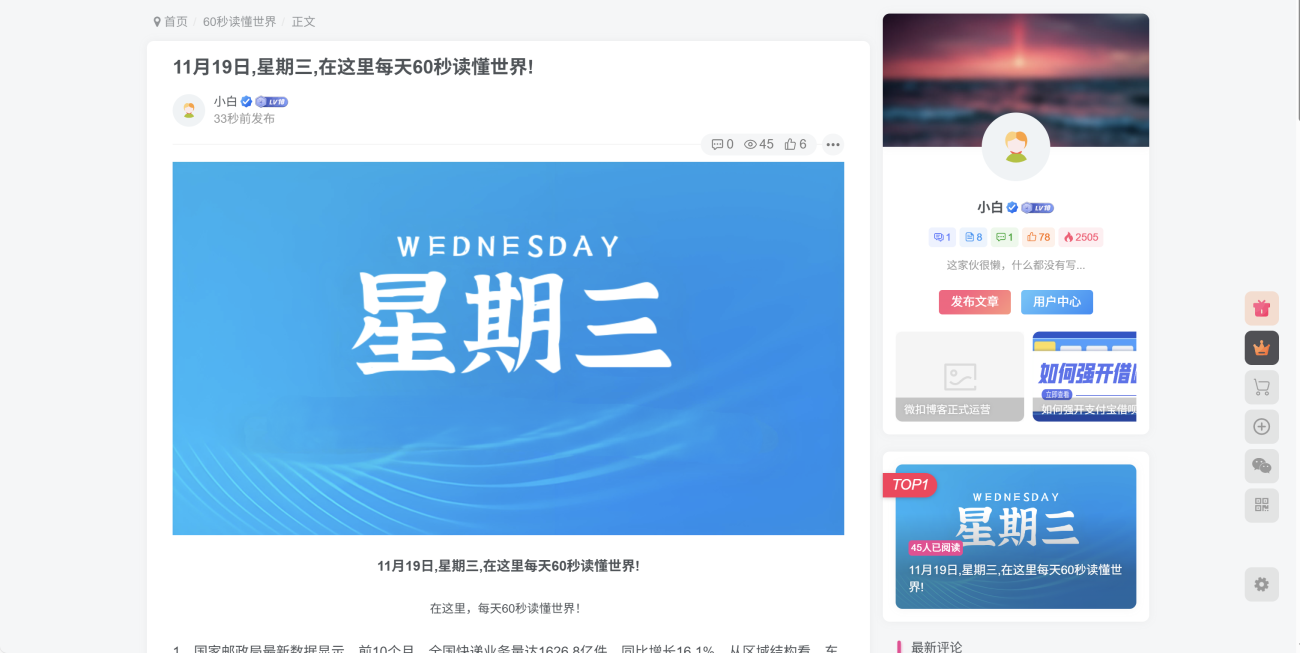
Task: Open the shopping cart icon
Action: [x=1261, y=387]
